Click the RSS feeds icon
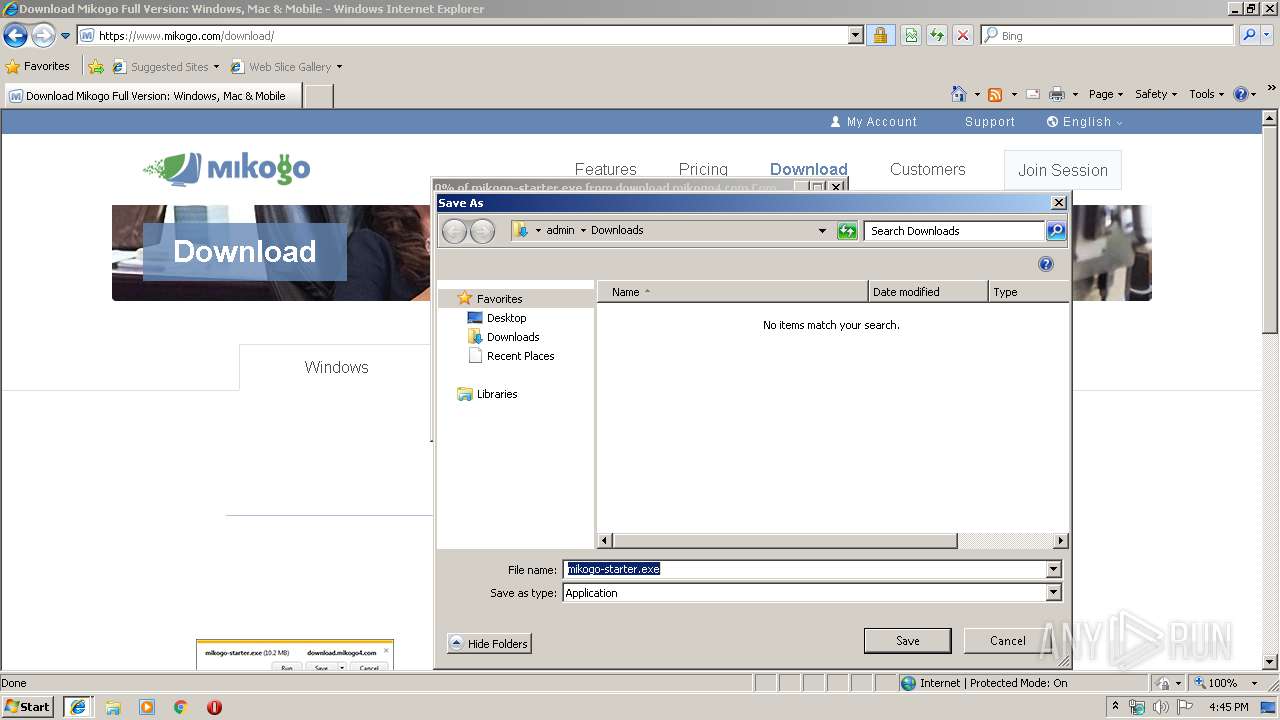 click(x=995, y=94)
